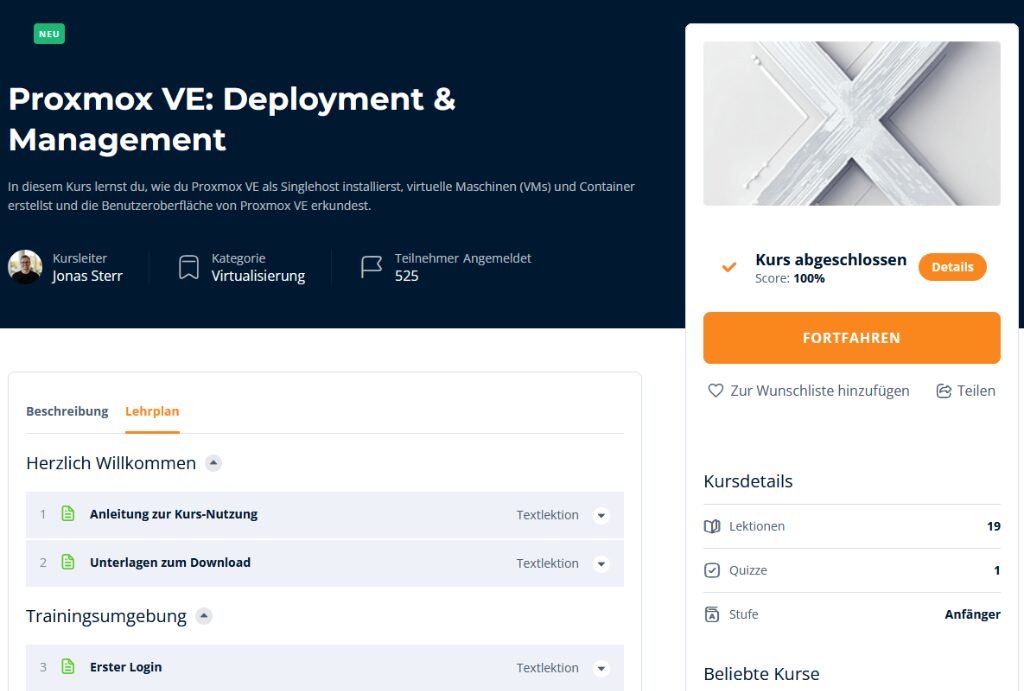Click the Quizze checkbox icon

pos(712,570)
